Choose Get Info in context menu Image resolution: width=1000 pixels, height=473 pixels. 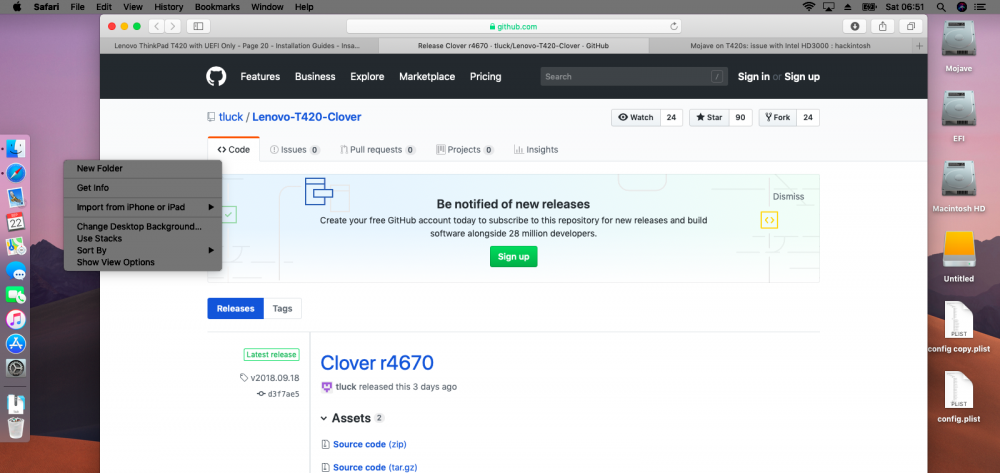143,188
